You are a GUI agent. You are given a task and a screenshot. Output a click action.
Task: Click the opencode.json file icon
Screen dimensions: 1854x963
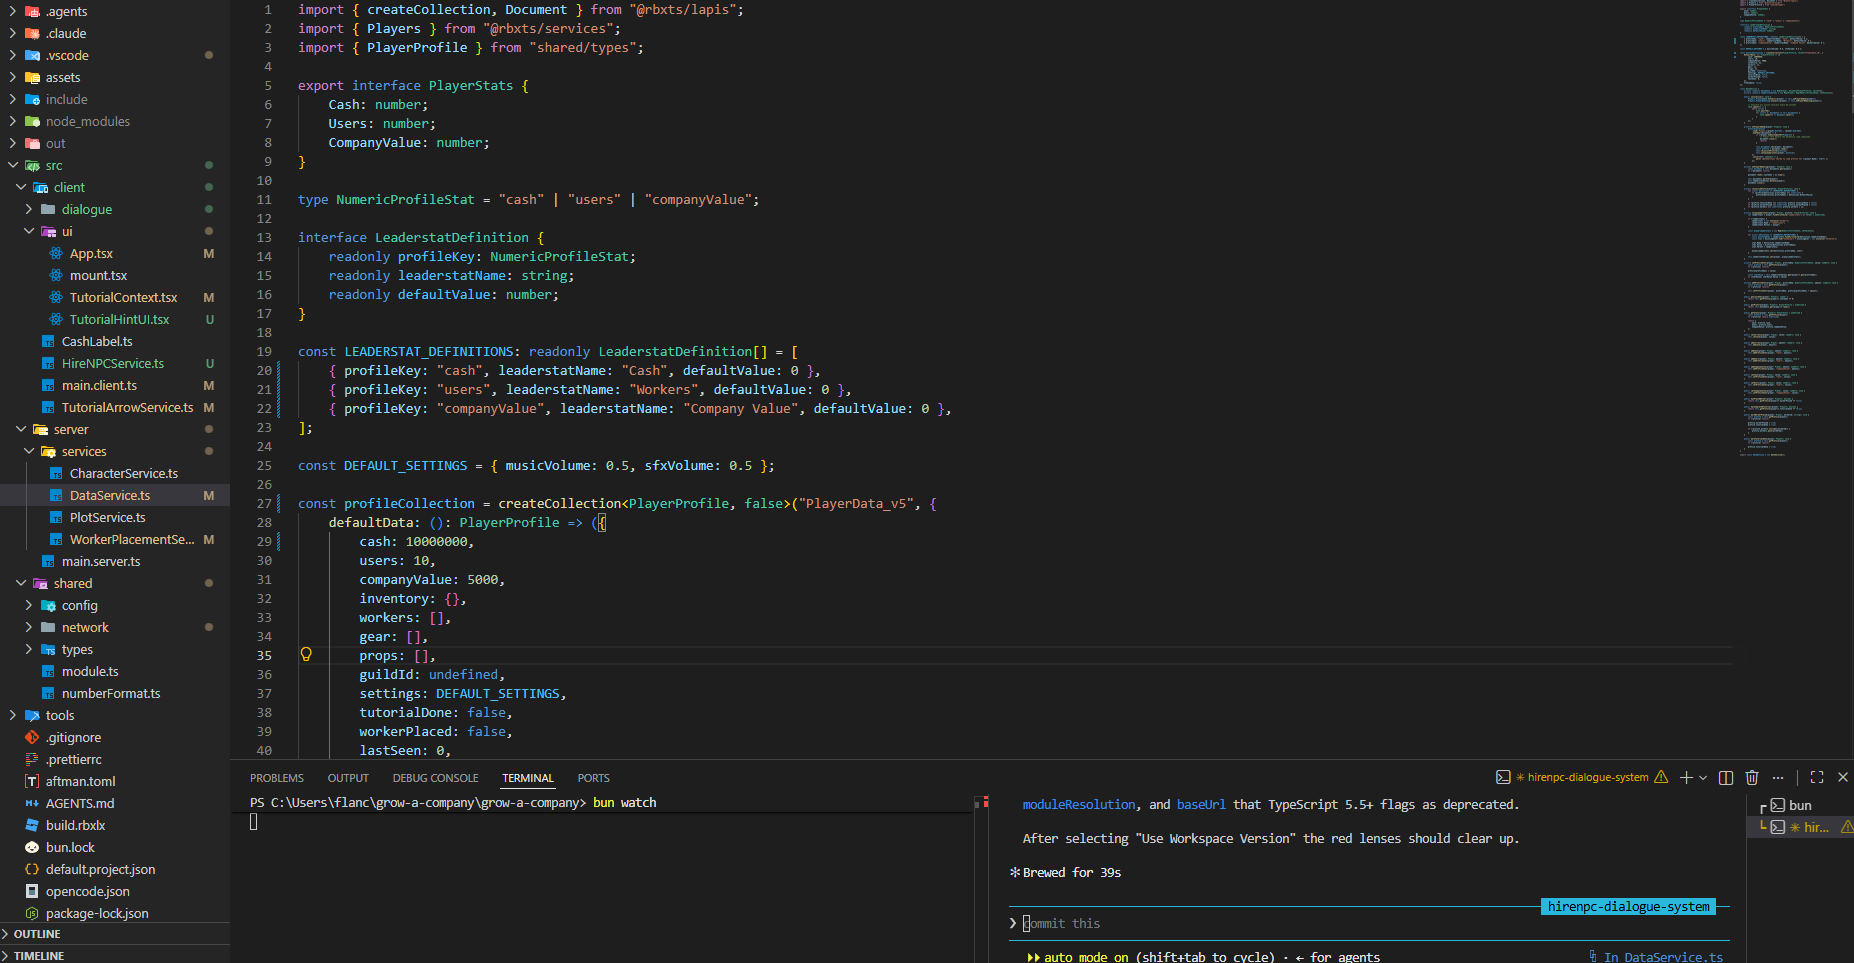click(32, 891)
